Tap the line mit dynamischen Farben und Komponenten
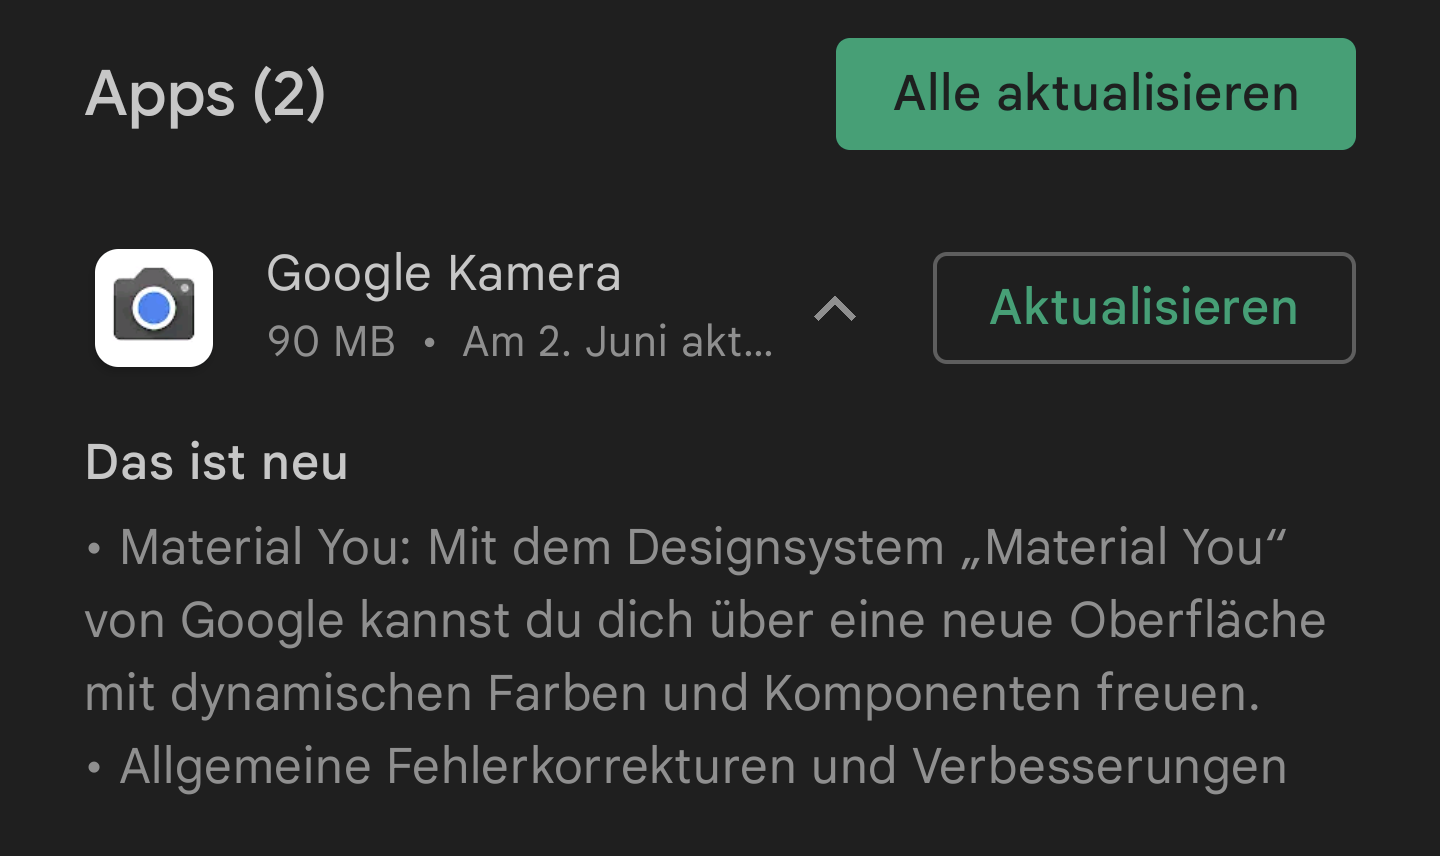Viewport: 1440px width, 856px height. [672, 693]
